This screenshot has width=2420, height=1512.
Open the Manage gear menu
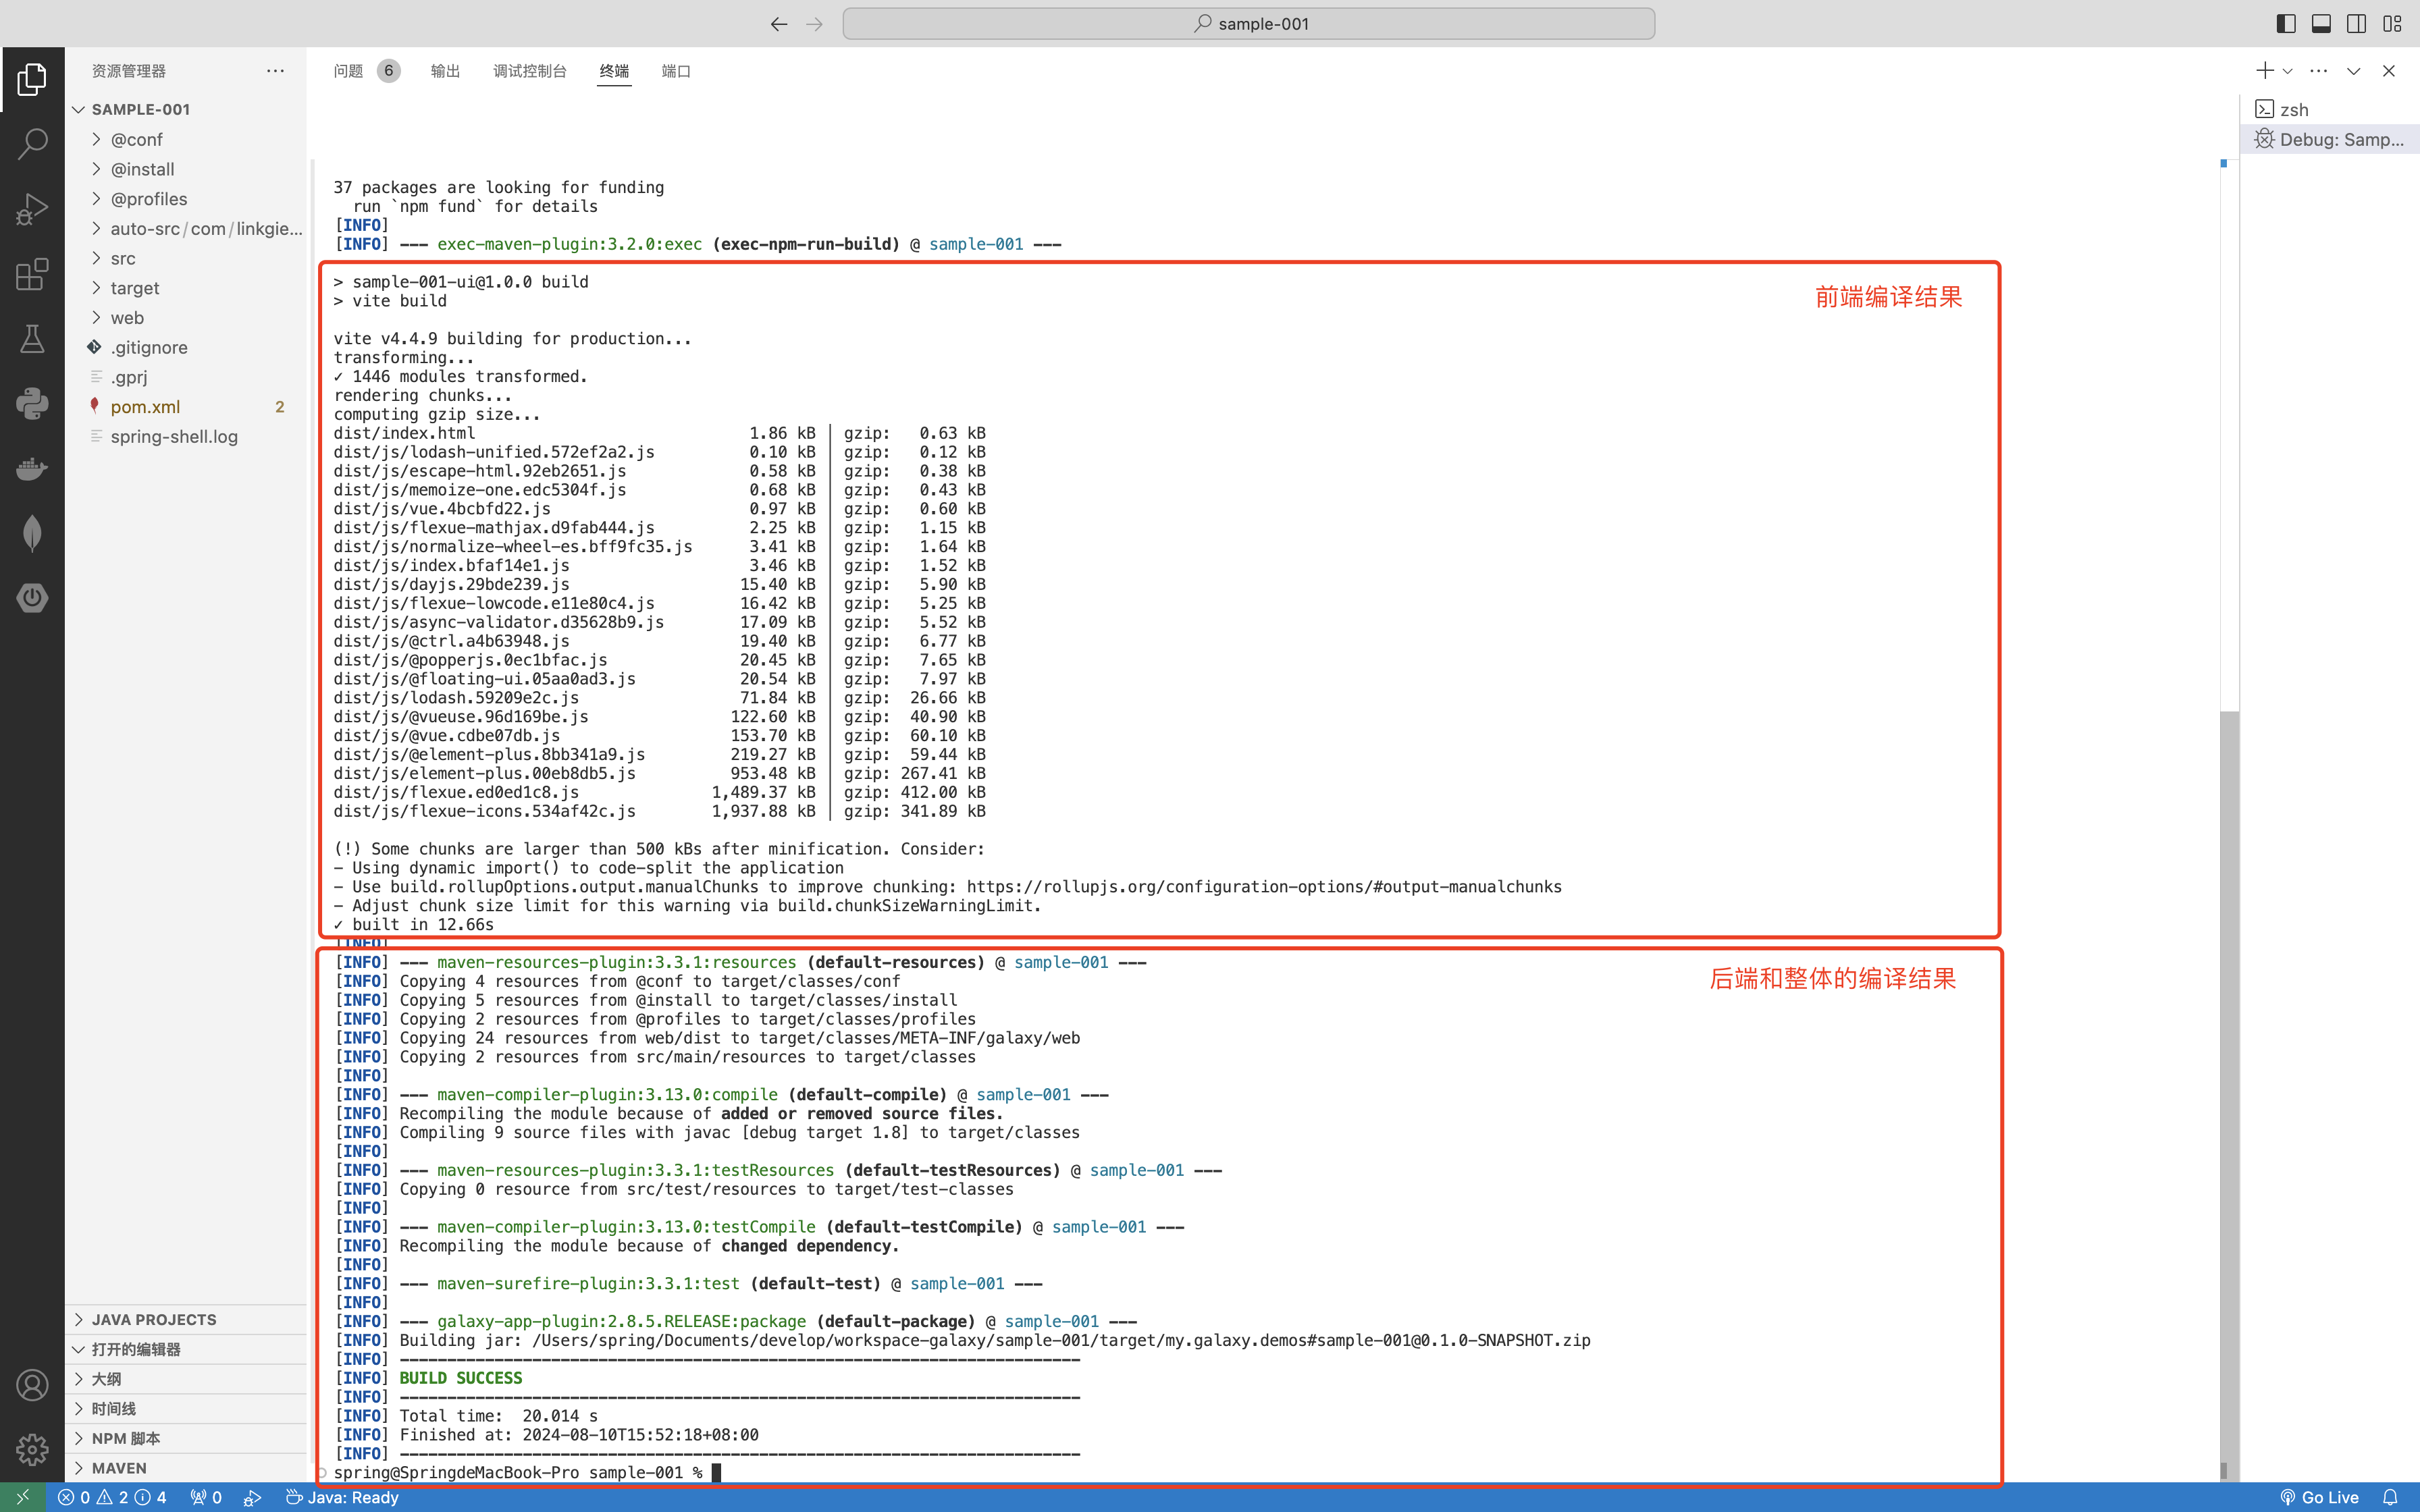tap(32, 1449)
